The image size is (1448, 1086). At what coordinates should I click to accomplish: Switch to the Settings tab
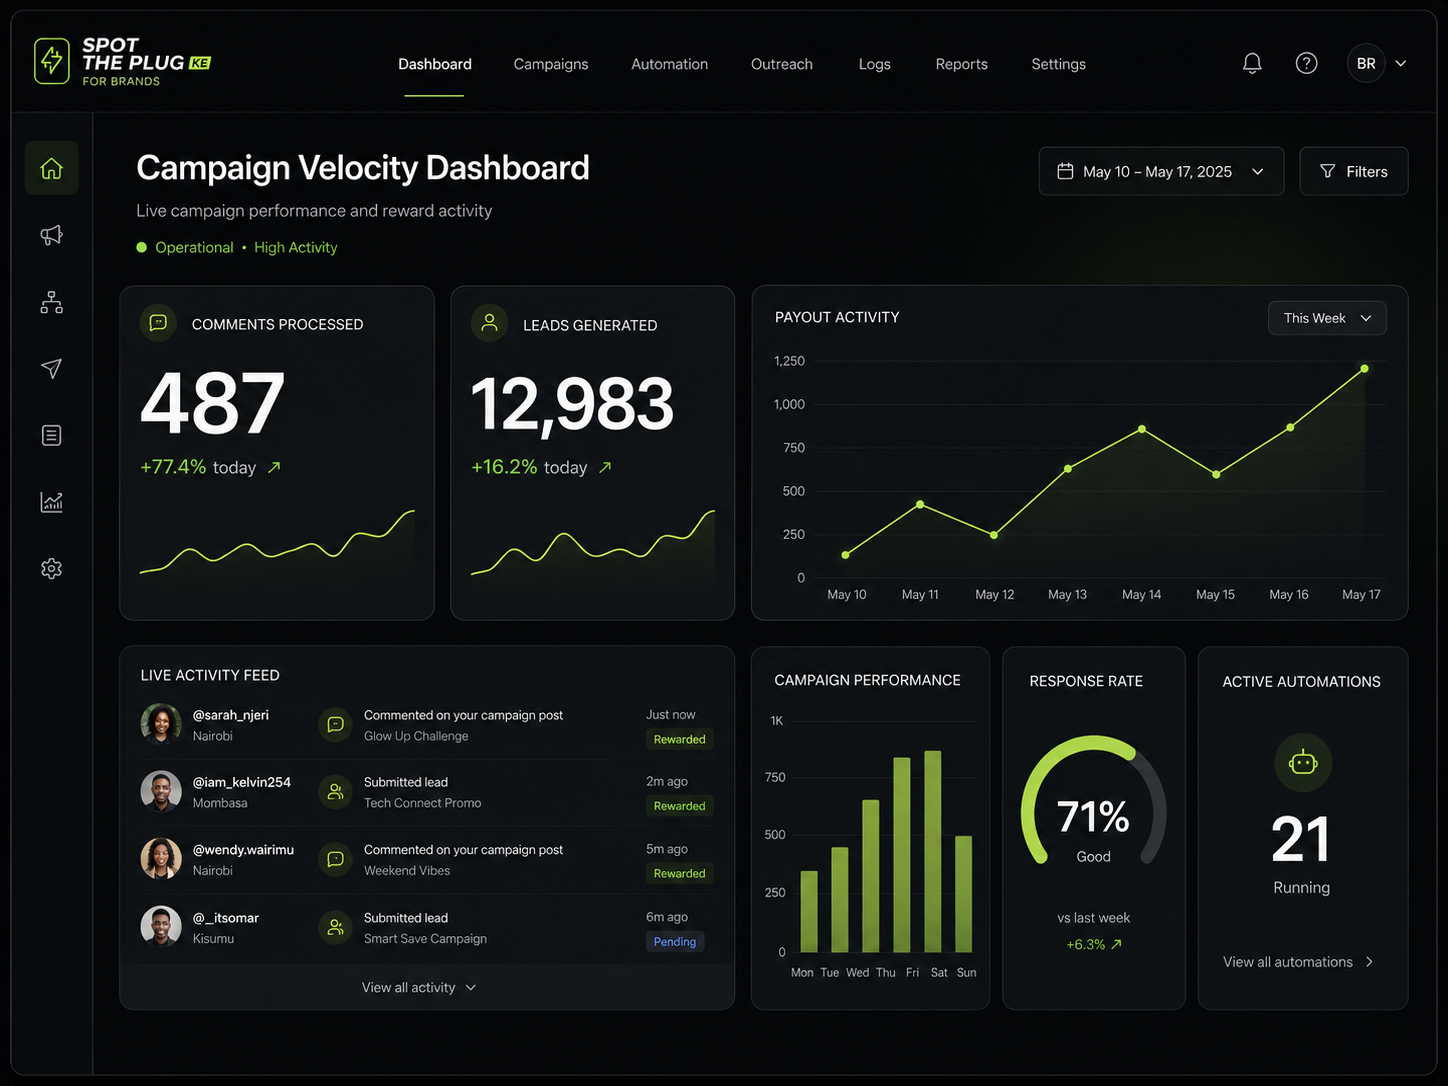coord(1059,64)
